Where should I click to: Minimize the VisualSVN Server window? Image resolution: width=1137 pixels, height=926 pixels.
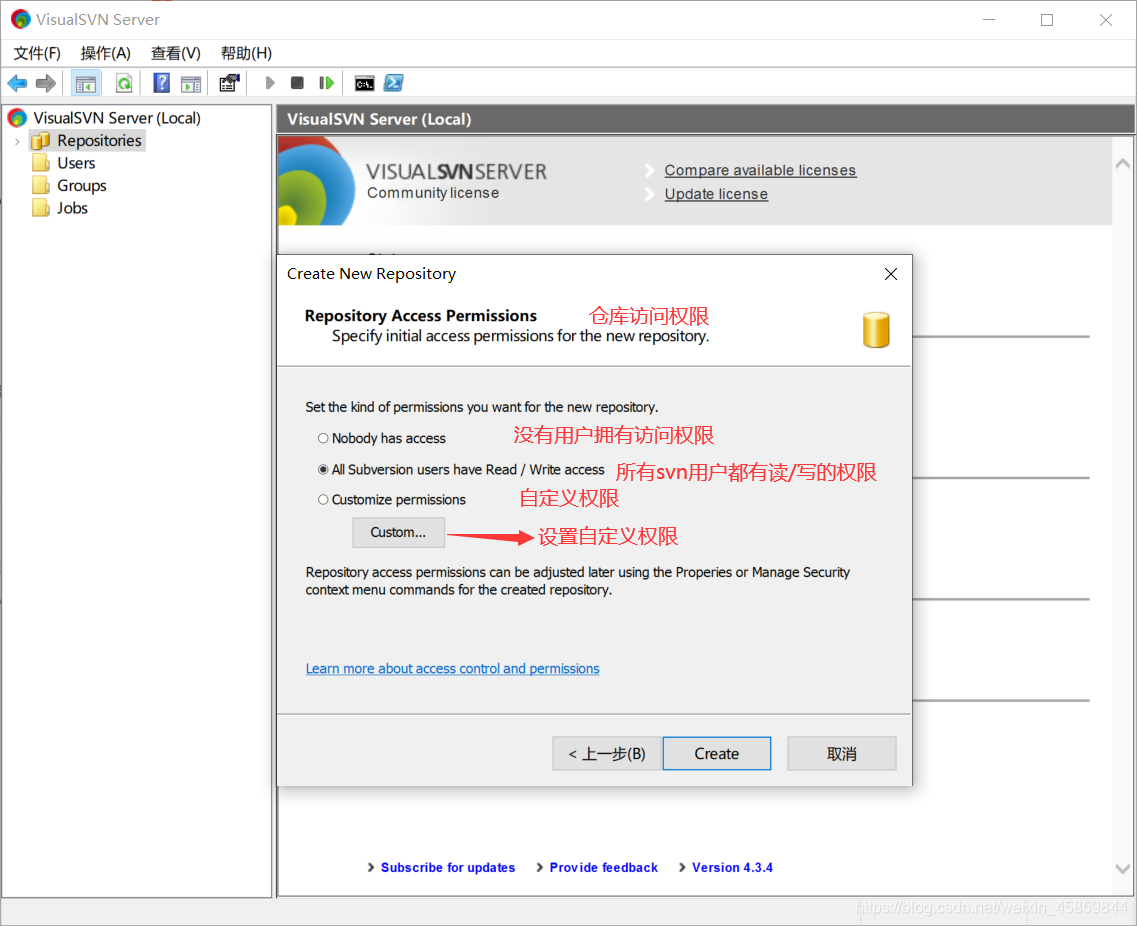[x=989, y=20]
